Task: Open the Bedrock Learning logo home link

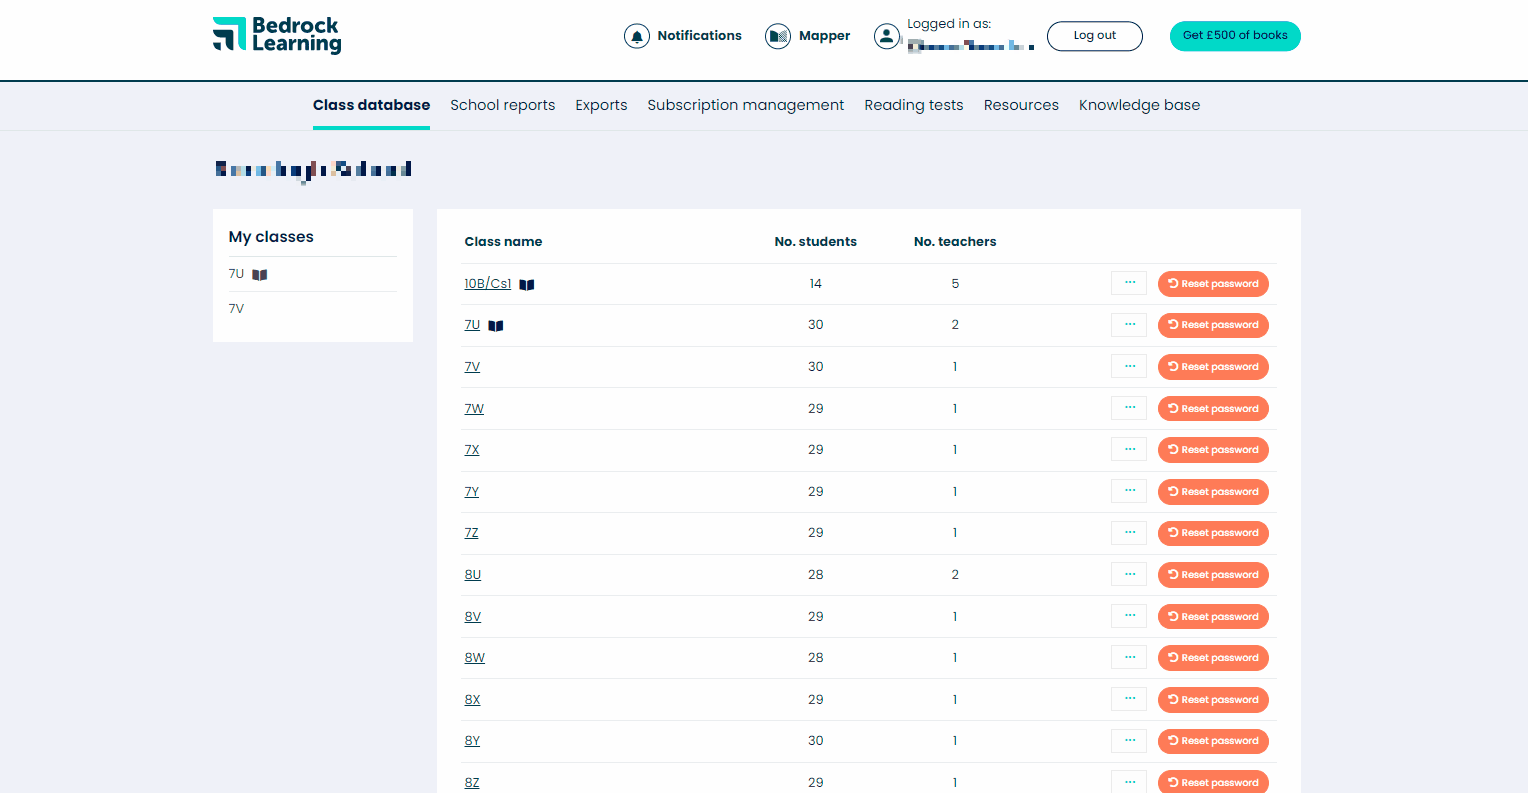Action: (277, 35)
